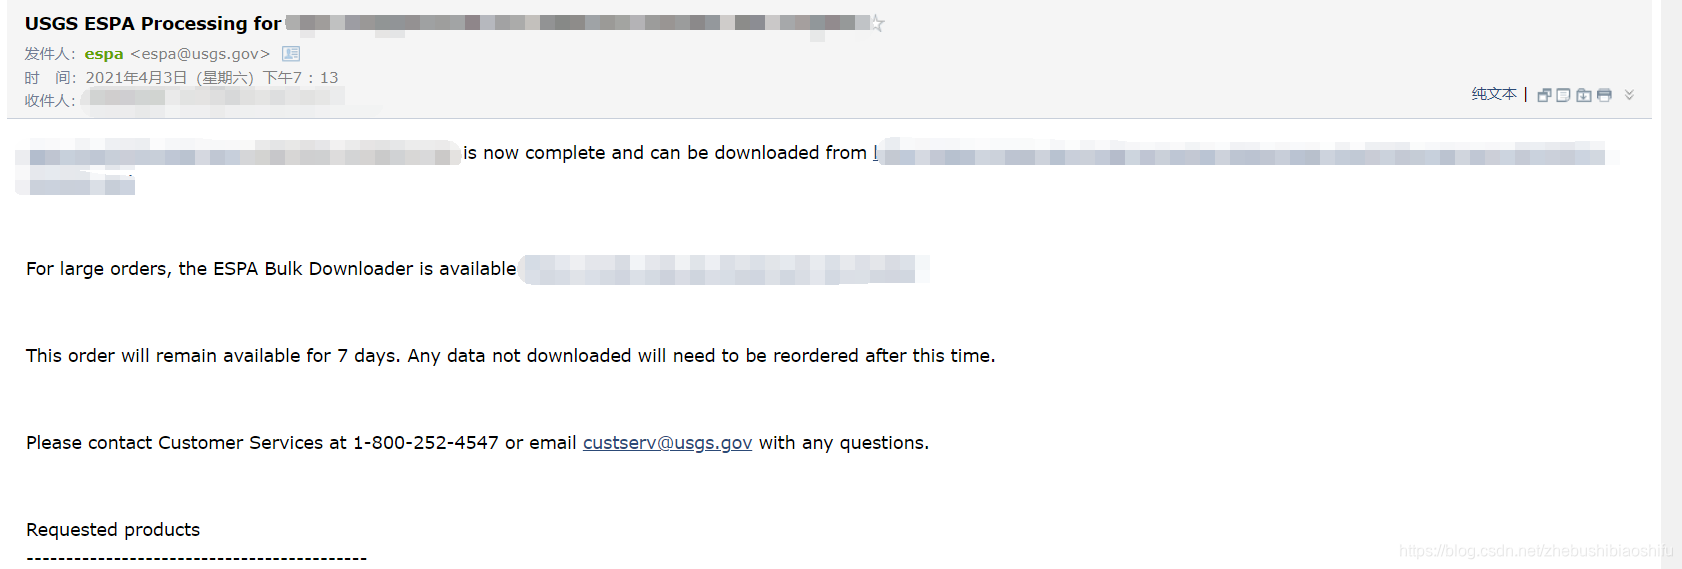Open sender contact card icon beside espa address
The width and height of the screenshot is (1682, 569).
tap(291, 54)
